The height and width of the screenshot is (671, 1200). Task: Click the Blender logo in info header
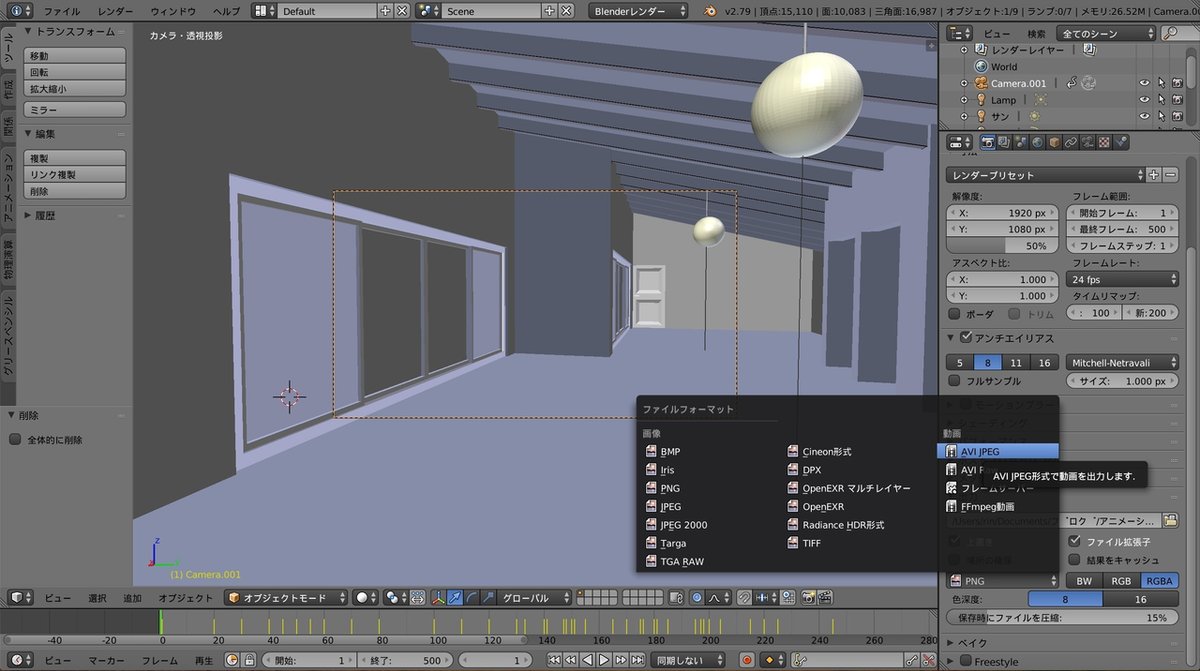click(x=708, y=11)
